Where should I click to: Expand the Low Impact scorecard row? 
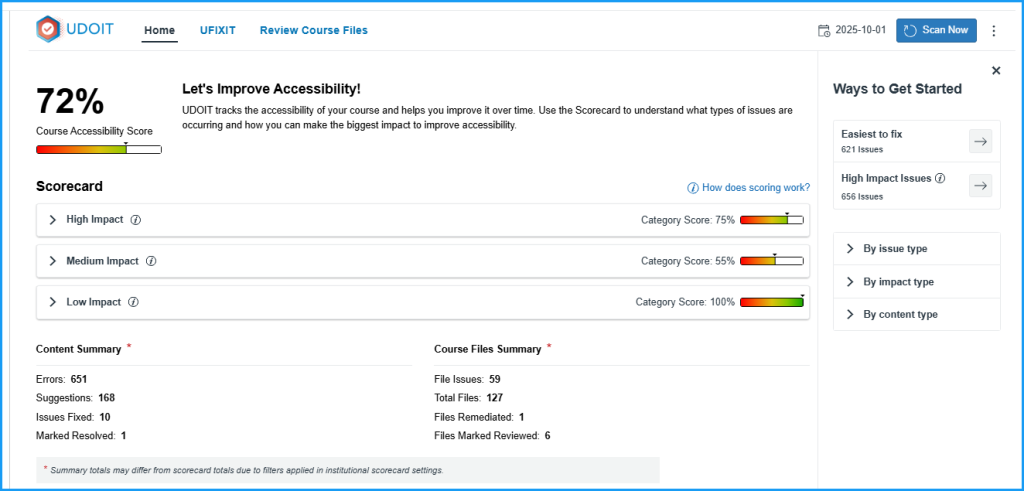click(53, 302)
